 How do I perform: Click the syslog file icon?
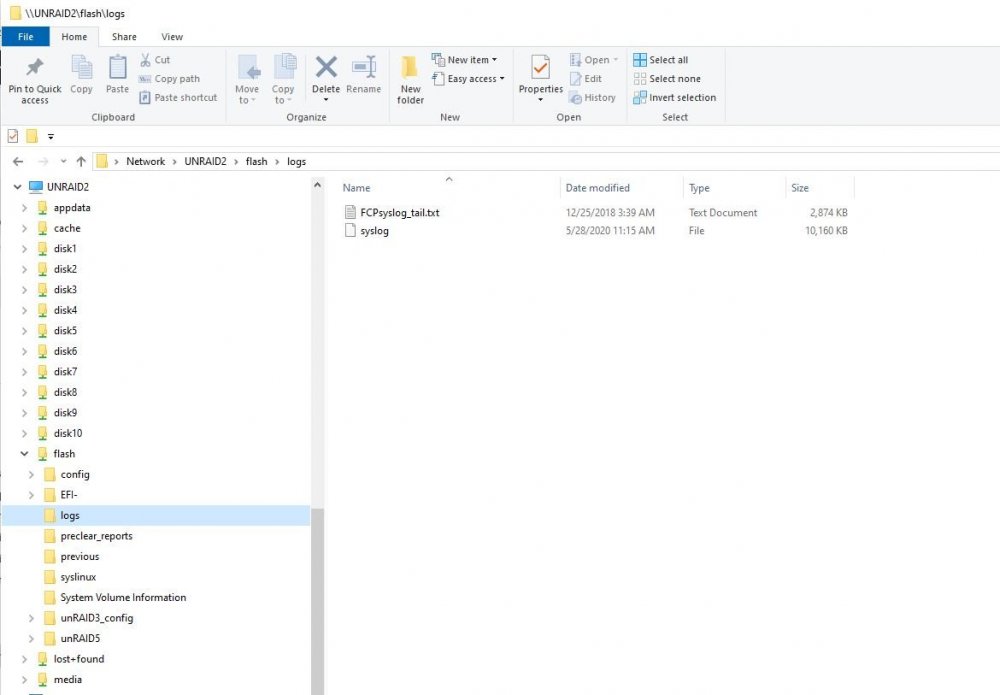pyautogui.click(x=349, y=230)
